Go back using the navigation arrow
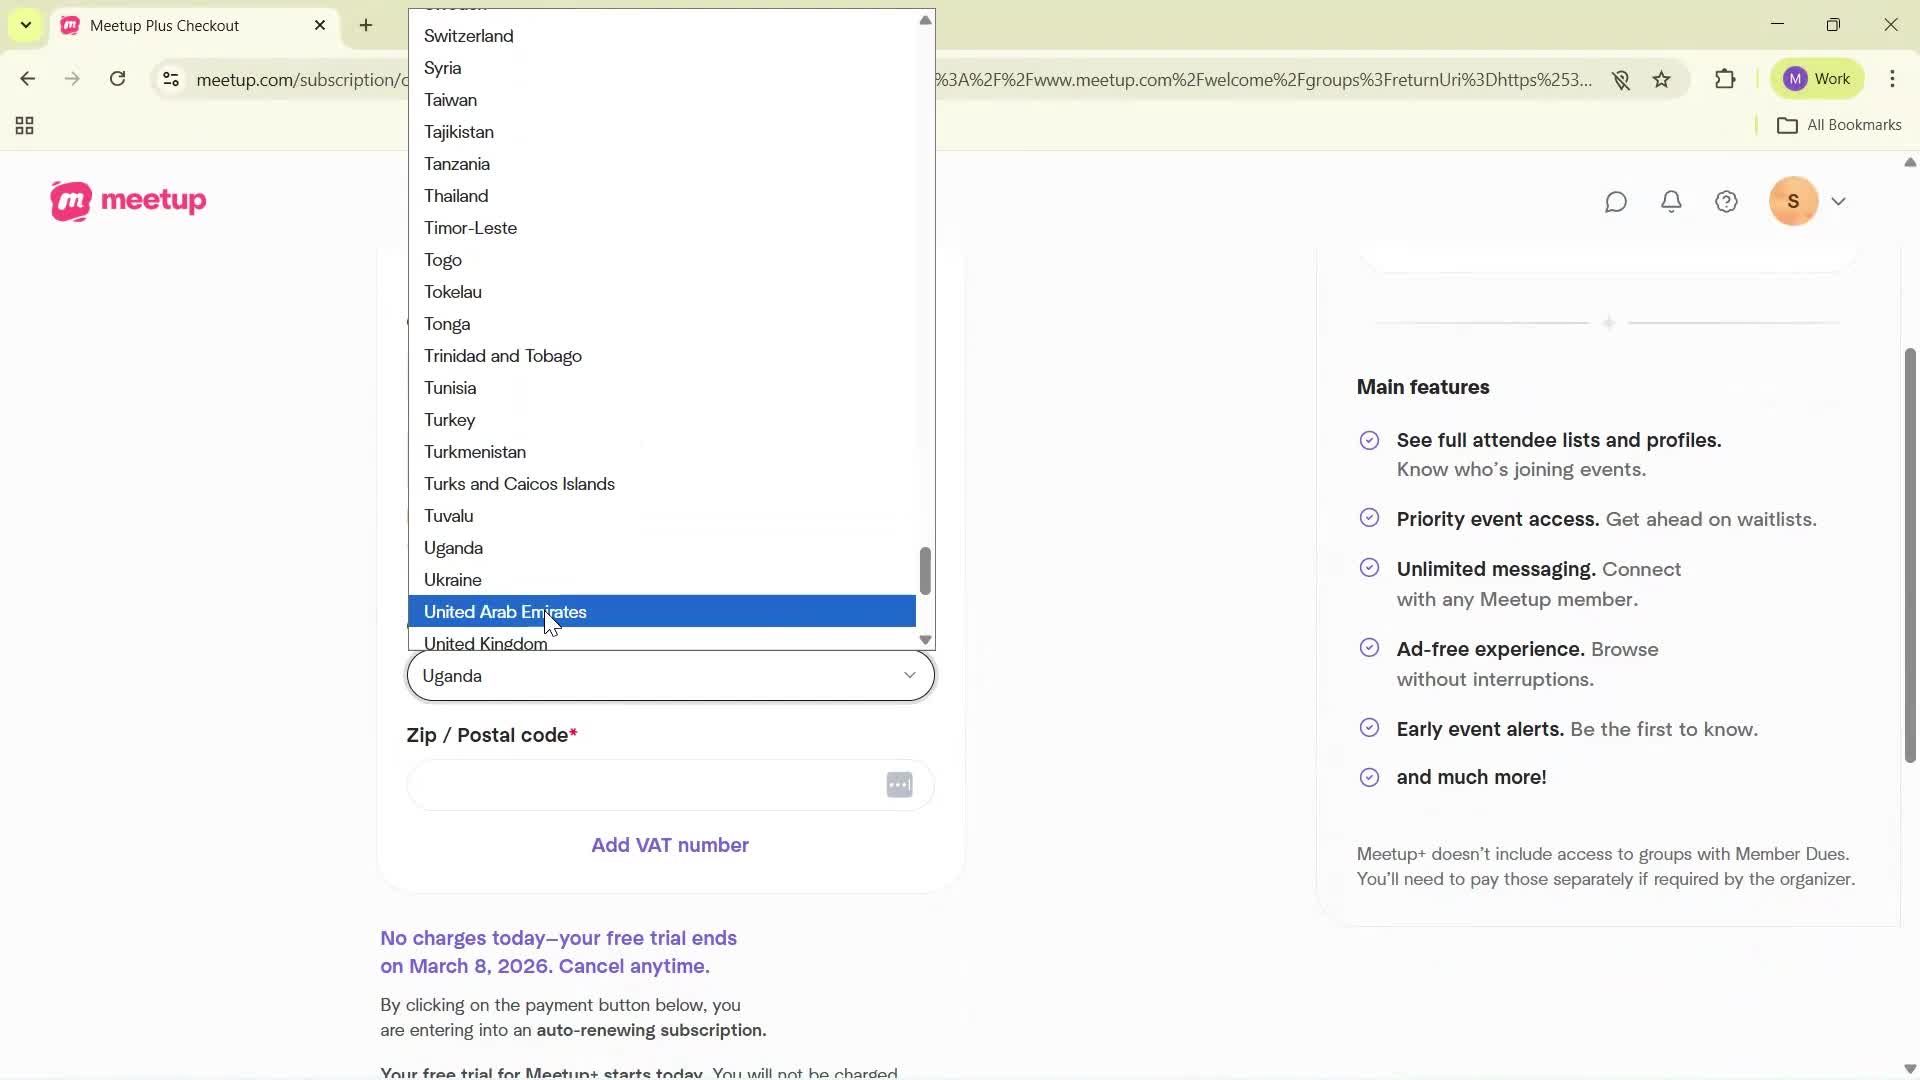Viewport: 1920px width, 1080px height. [x=27, y=79]
